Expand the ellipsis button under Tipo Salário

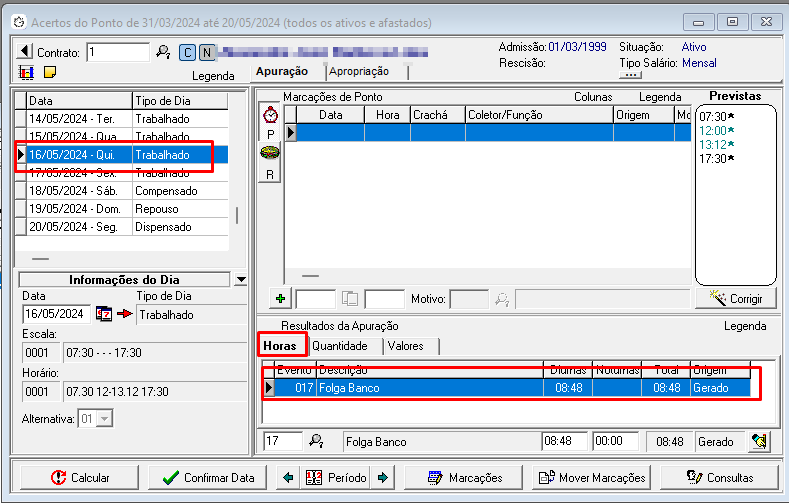(631, 74)
